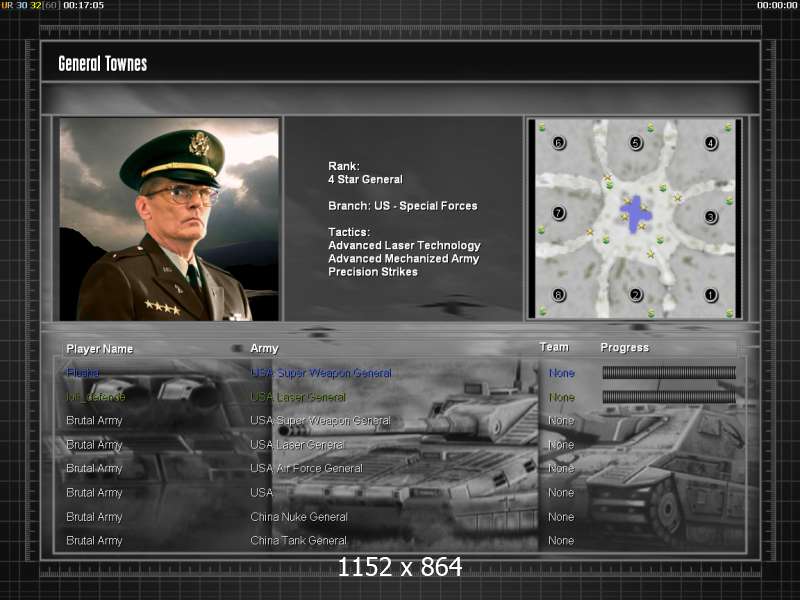Screen dimensions: 800x600
Task: Click the green "USA Laser General" army text
Action: click(x=298, y=397)
